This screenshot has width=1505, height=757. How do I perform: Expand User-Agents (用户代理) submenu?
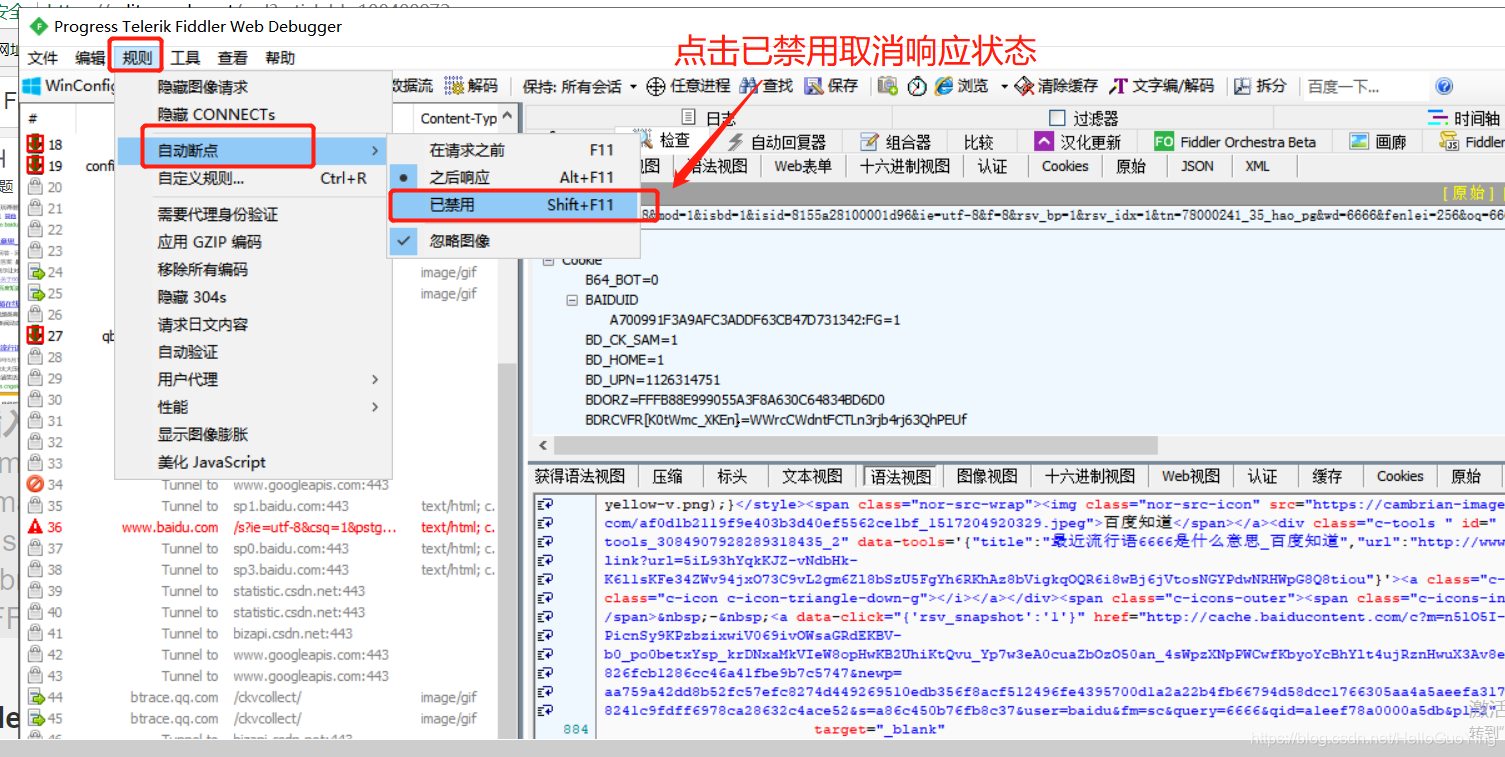point(253,379)
